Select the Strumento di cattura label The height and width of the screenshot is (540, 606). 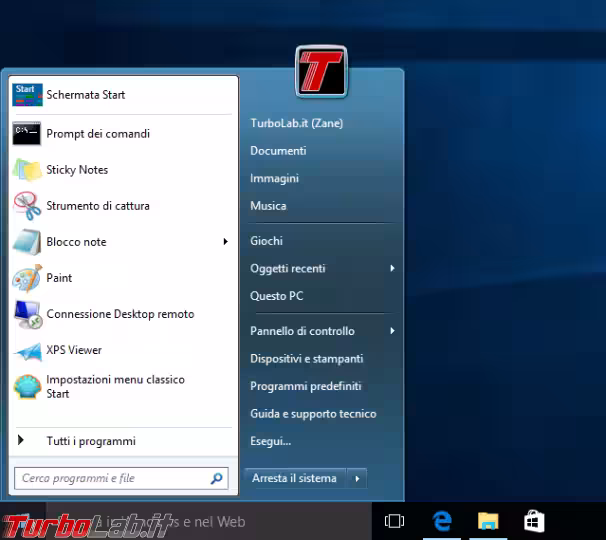[x=98, y=206]
